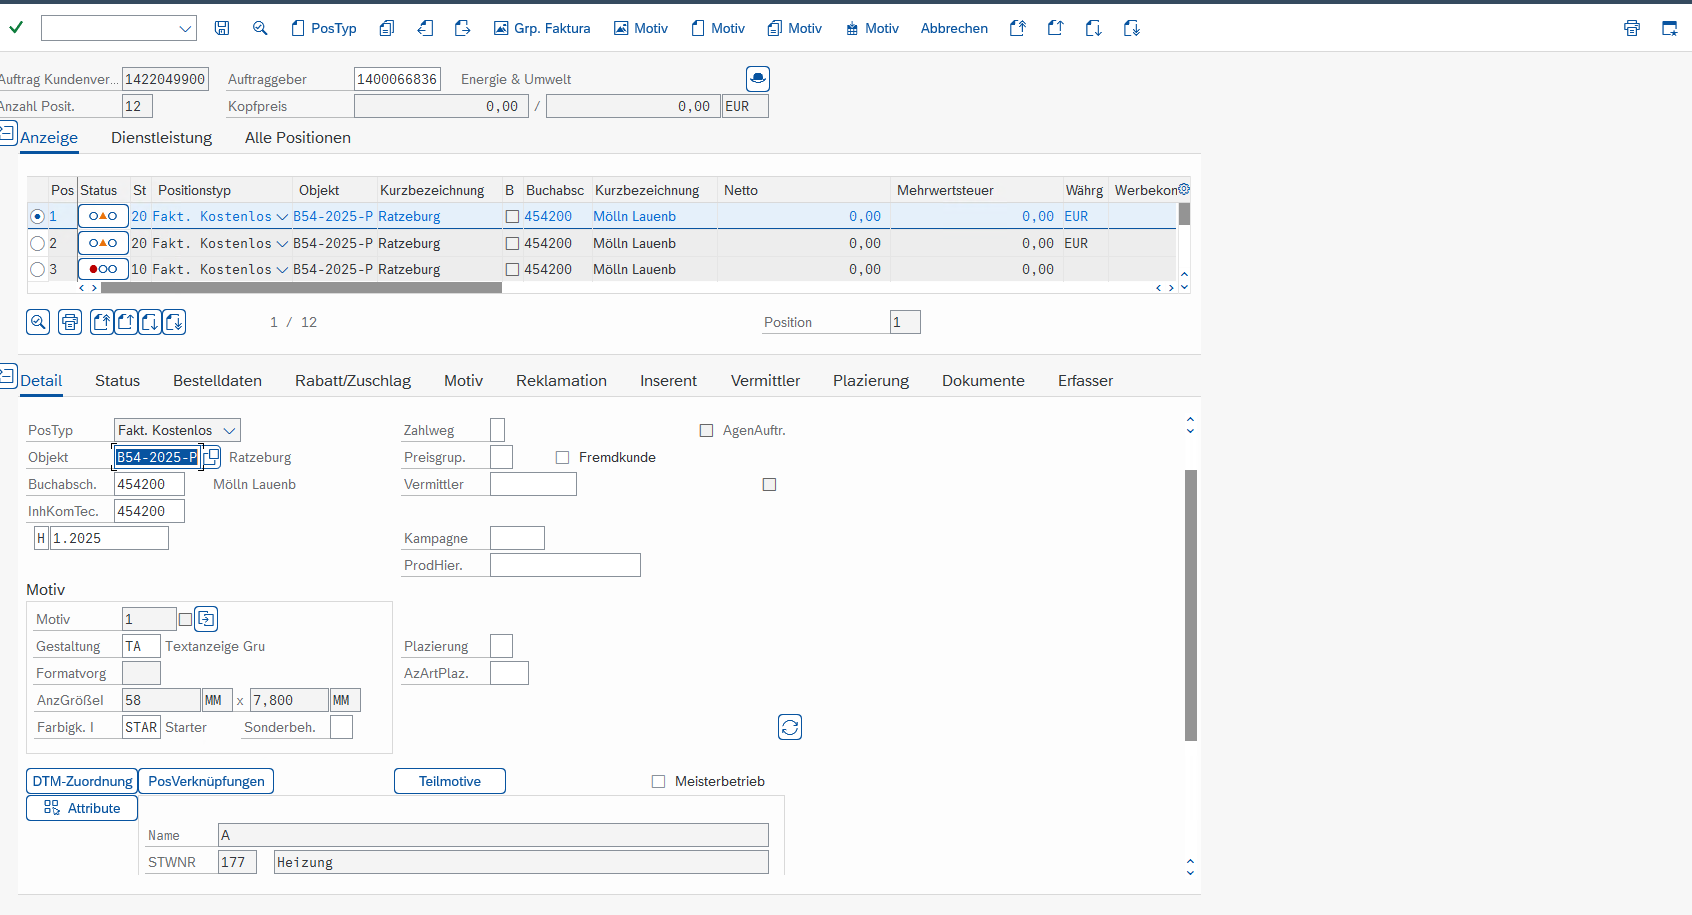
Task: Collapse the upper tab strip expander
Action: point(7,131)
